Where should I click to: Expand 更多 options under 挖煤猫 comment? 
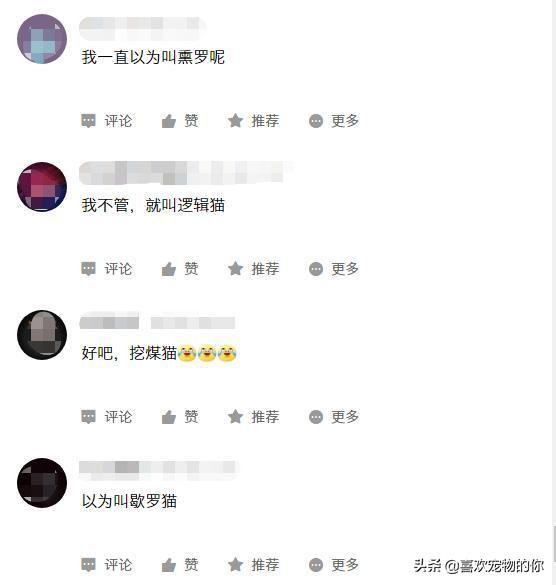pyautogui.click(x=316, y=417)
